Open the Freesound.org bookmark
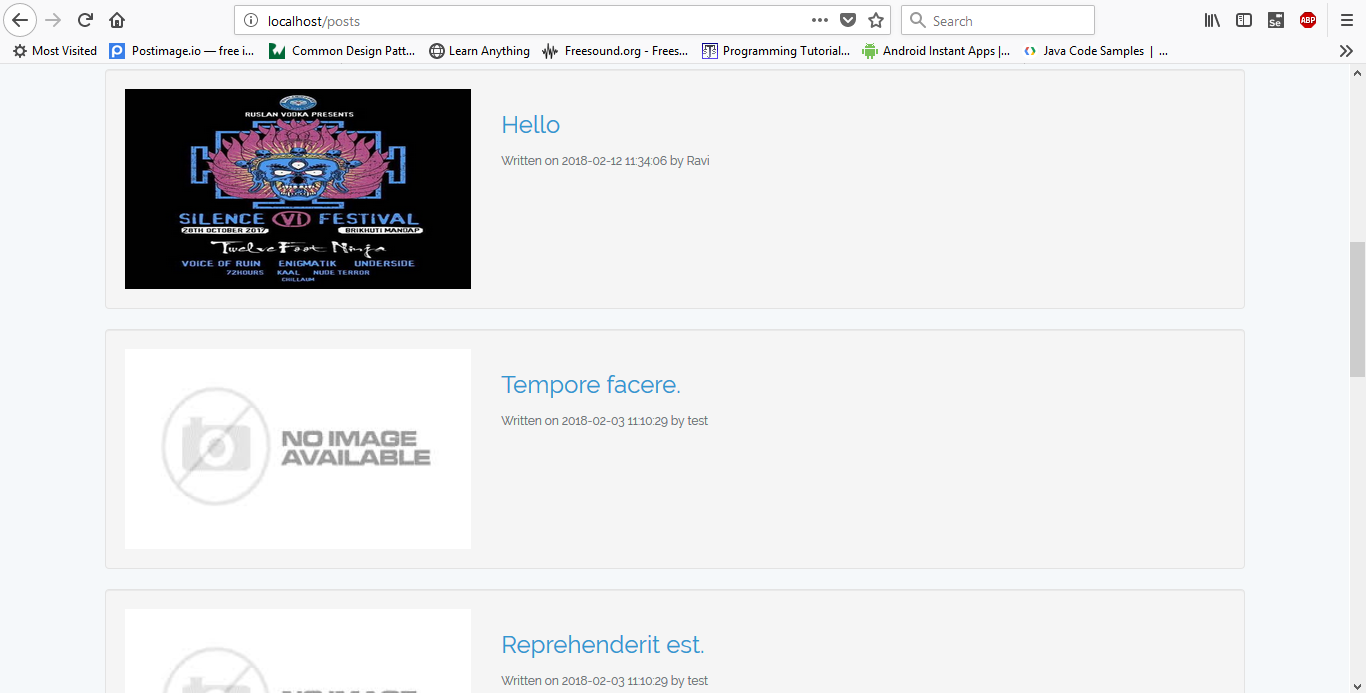 [616, 51]
